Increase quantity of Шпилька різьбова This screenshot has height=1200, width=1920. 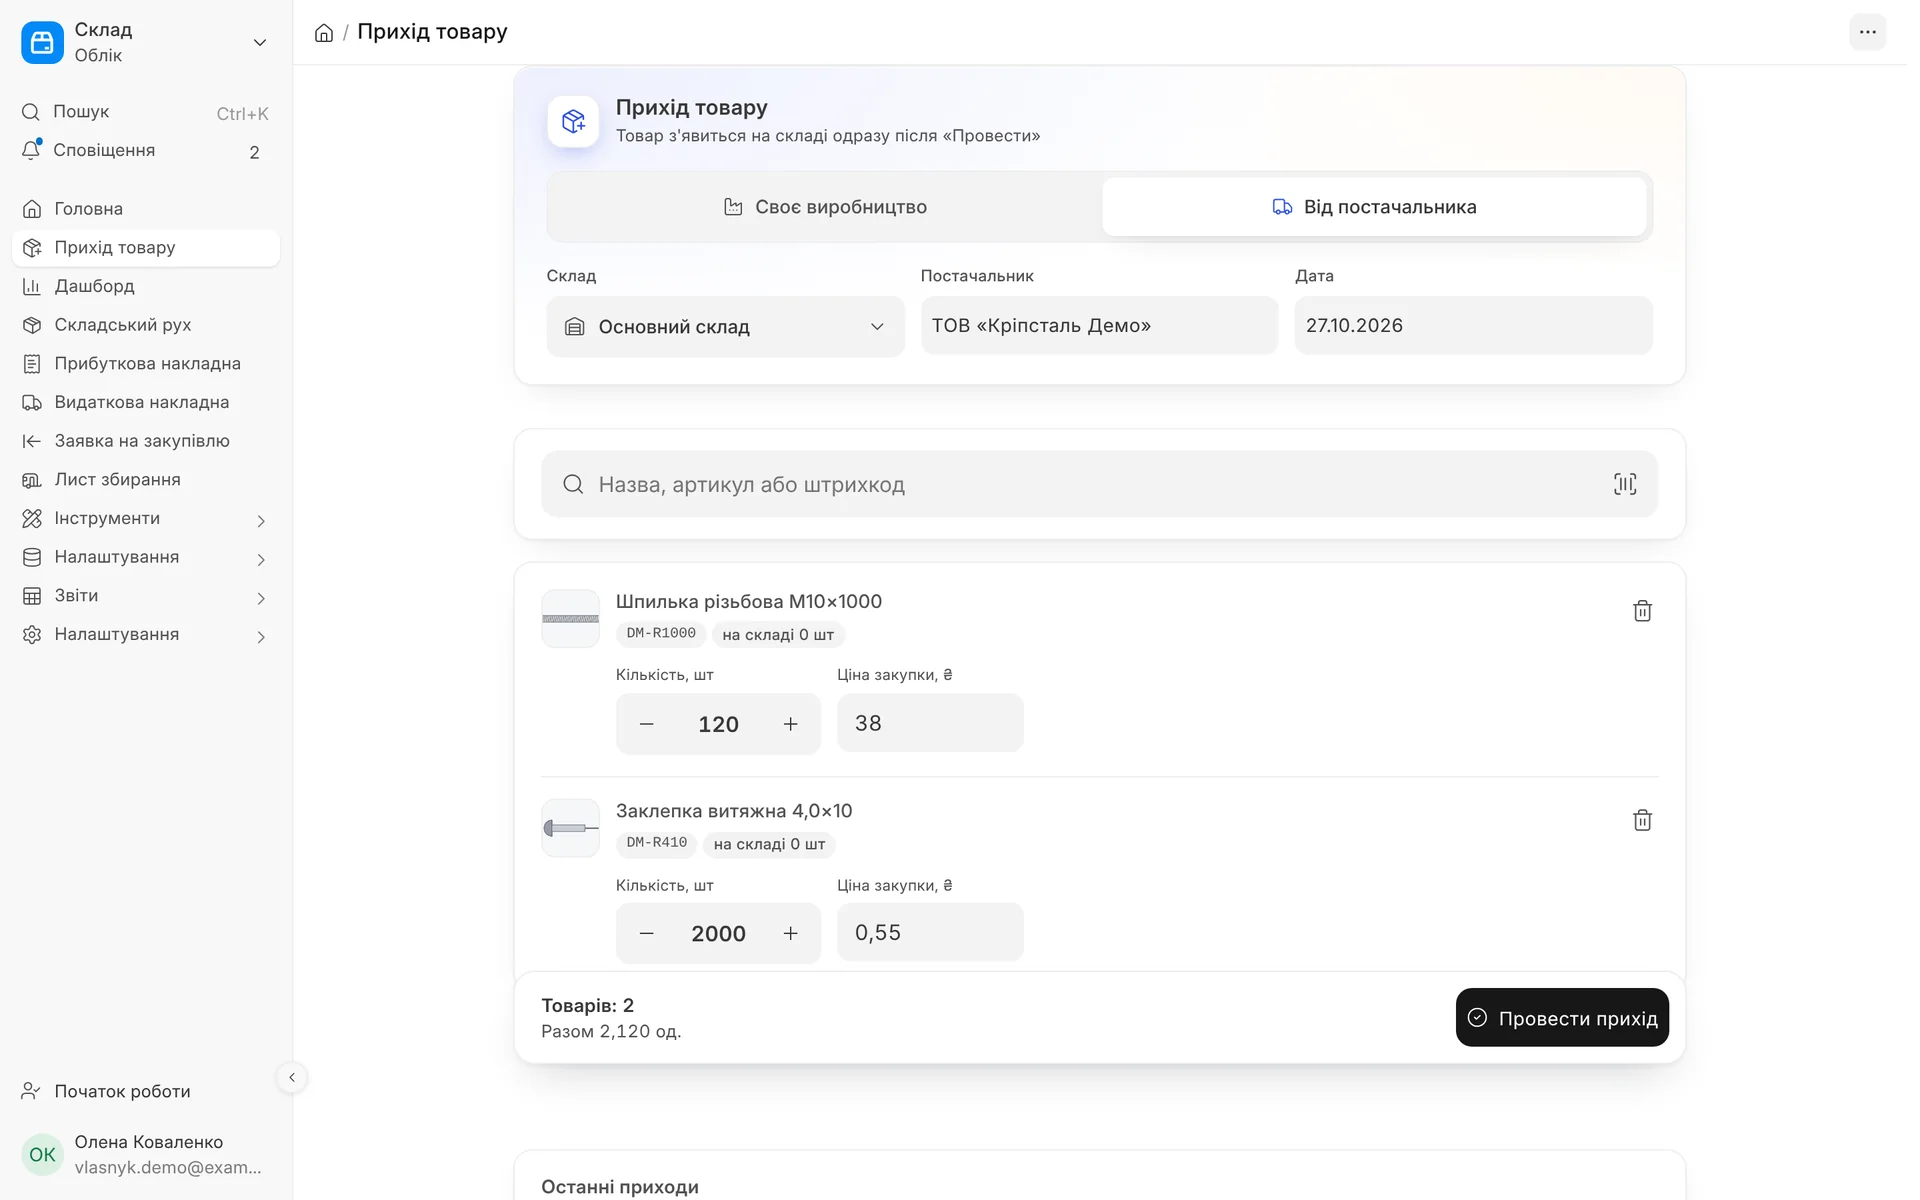pos(790,724)
